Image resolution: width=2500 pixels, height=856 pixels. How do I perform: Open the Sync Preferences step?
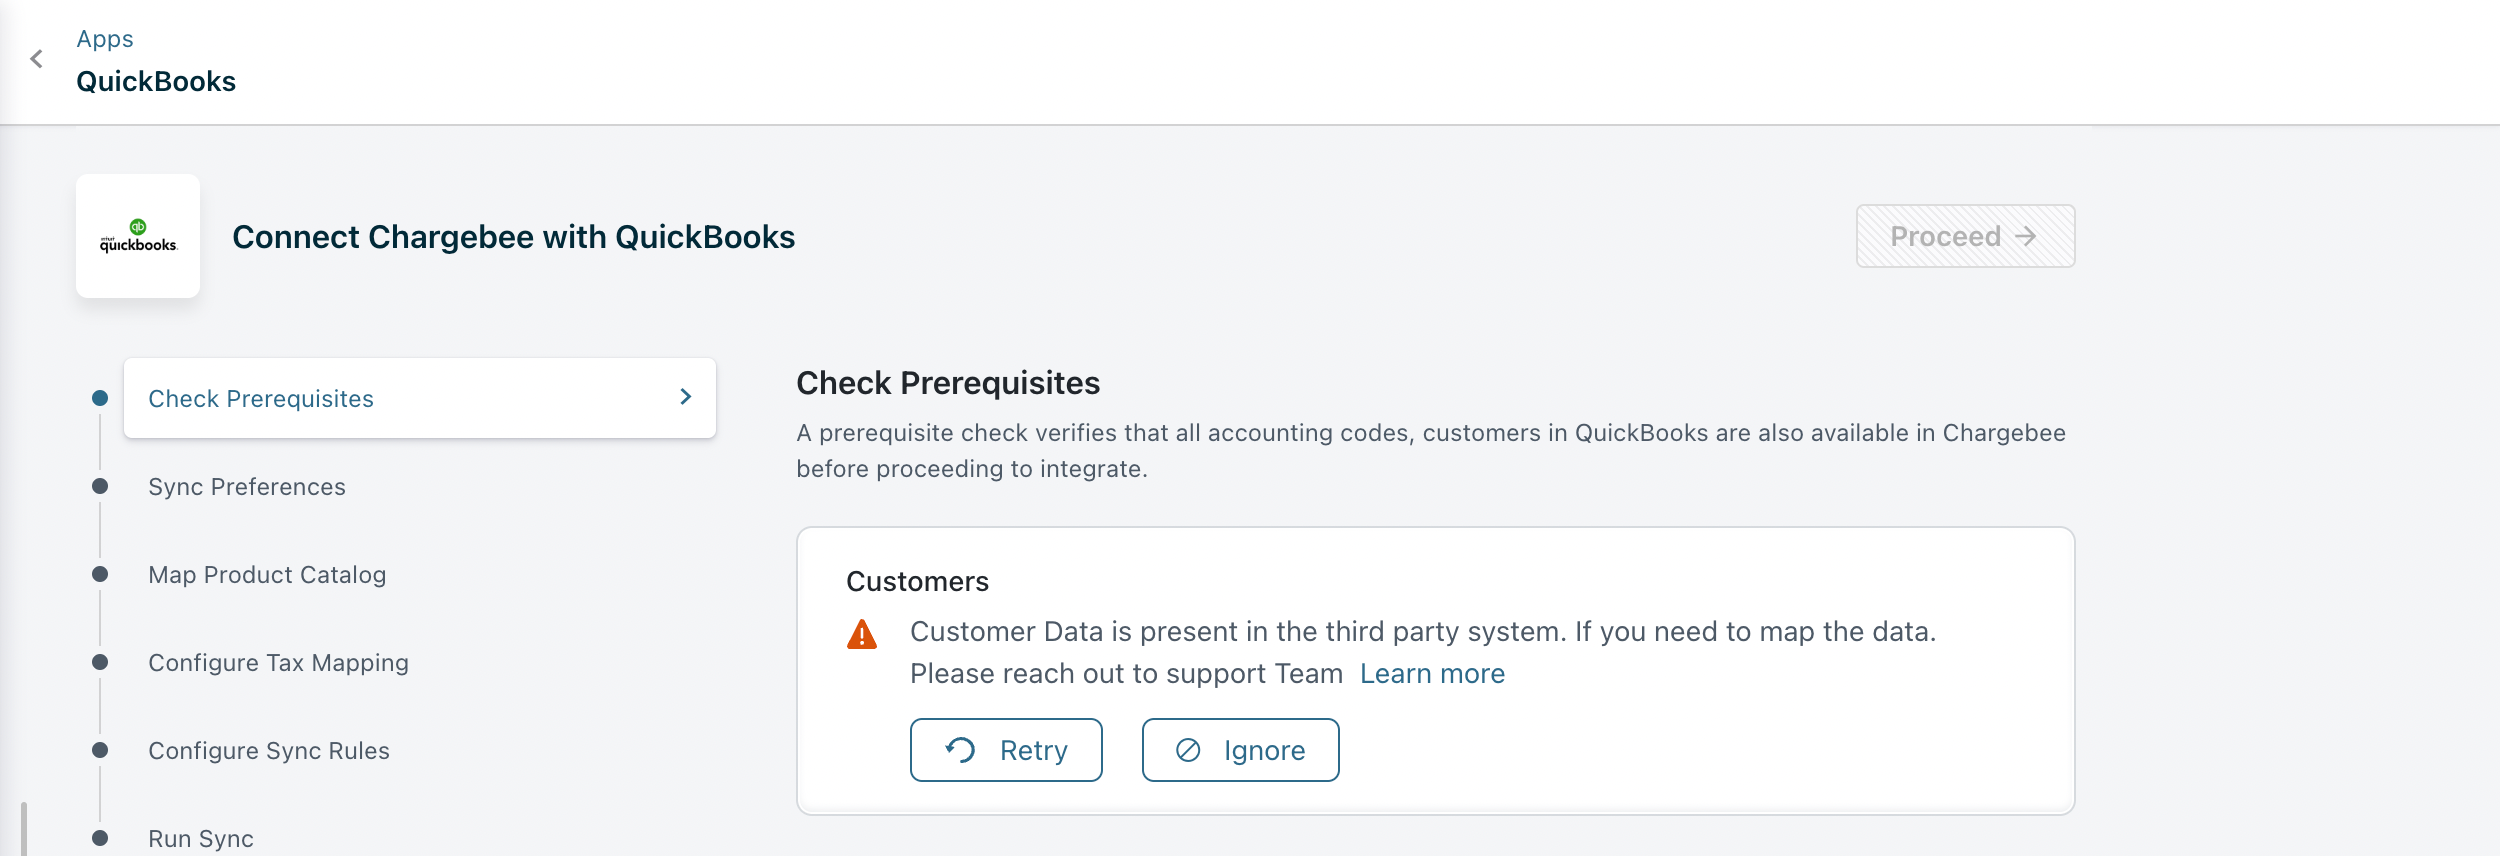[247, 487]
